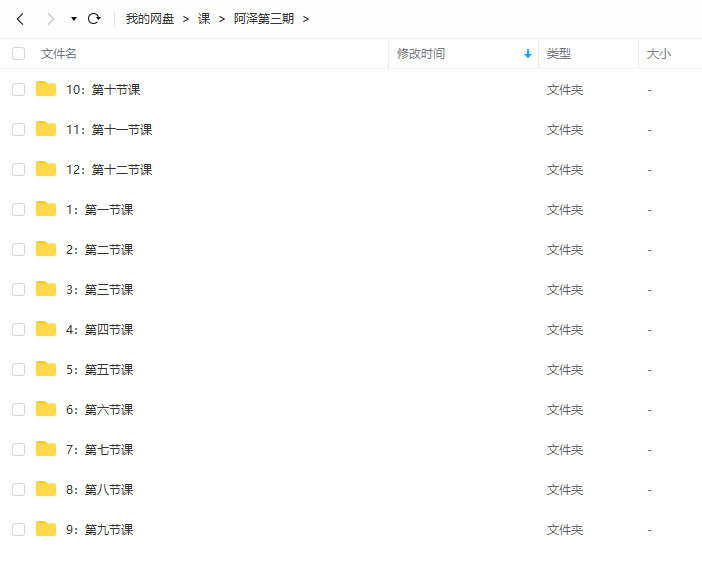Image resolution: width=702 pixels, height=573 pixels.
Task: Navigate to 课 folder in breadcrumb
Action: [x=204, y=19]
